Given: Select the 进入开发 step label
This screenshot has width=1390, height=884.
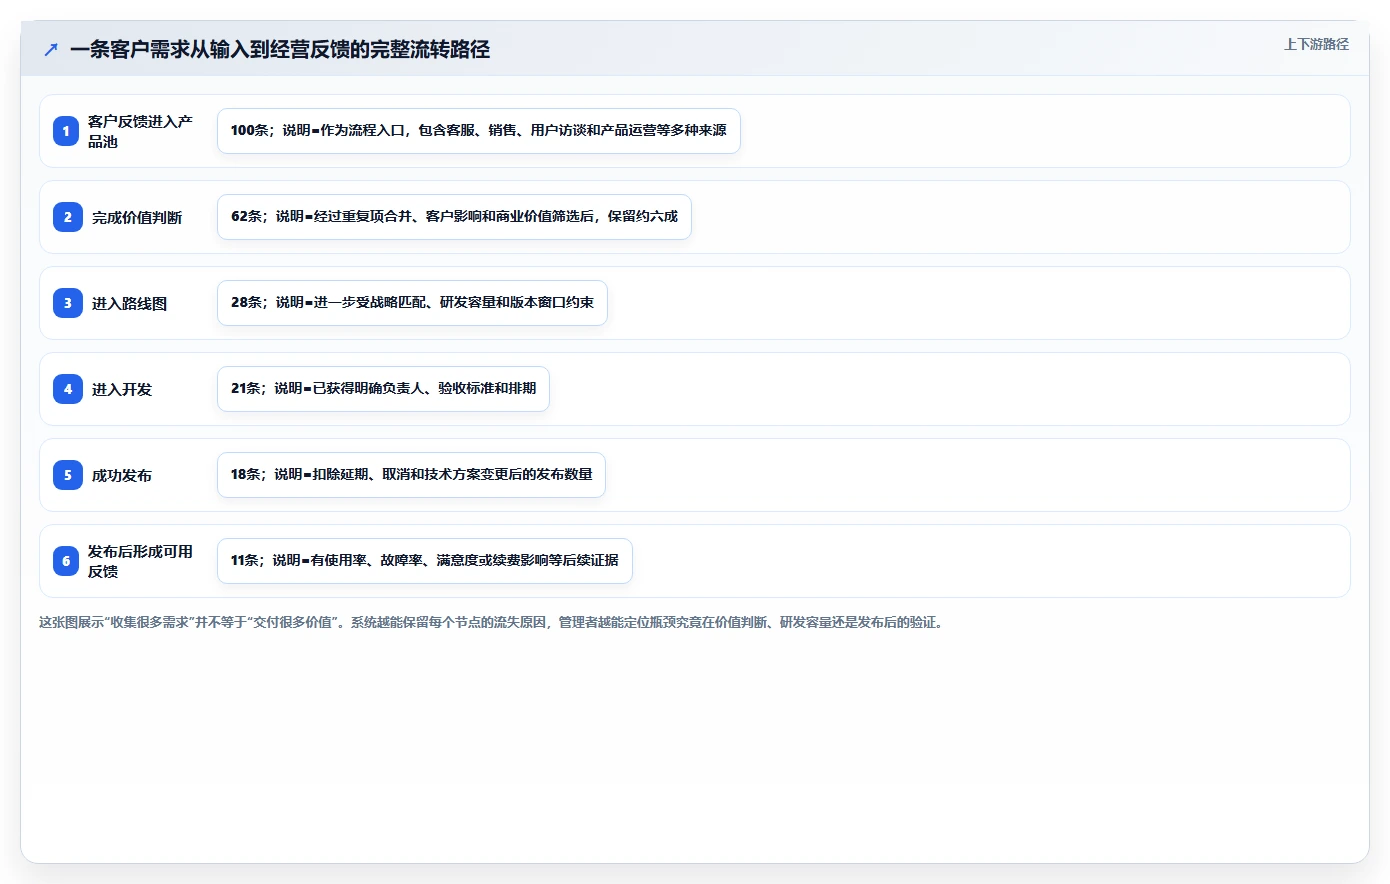Looking at the screenshot, I should point(122,389).
